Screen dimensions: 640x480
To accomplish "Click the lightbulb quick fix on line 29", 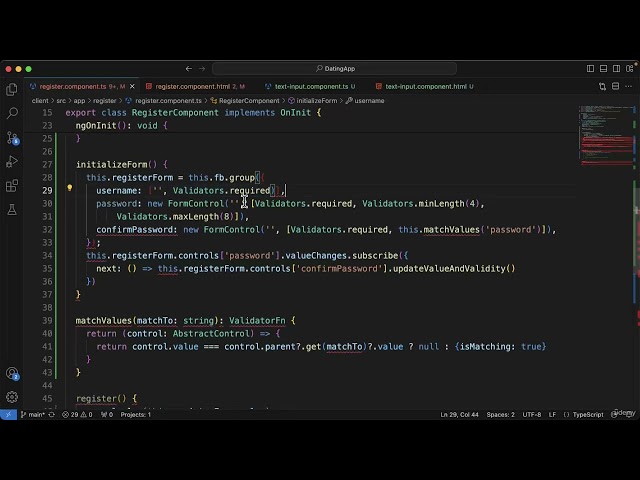I will click(69, 188).
